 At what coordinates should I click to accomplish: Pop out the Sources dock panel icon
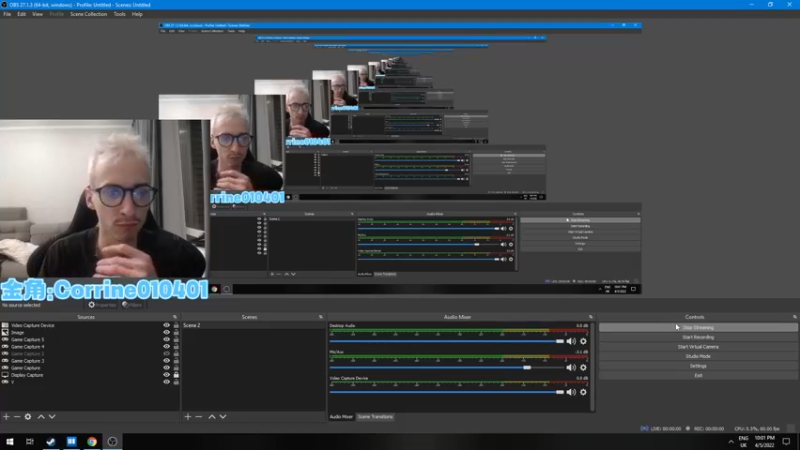pyautogui.click(x=175, y=317)
